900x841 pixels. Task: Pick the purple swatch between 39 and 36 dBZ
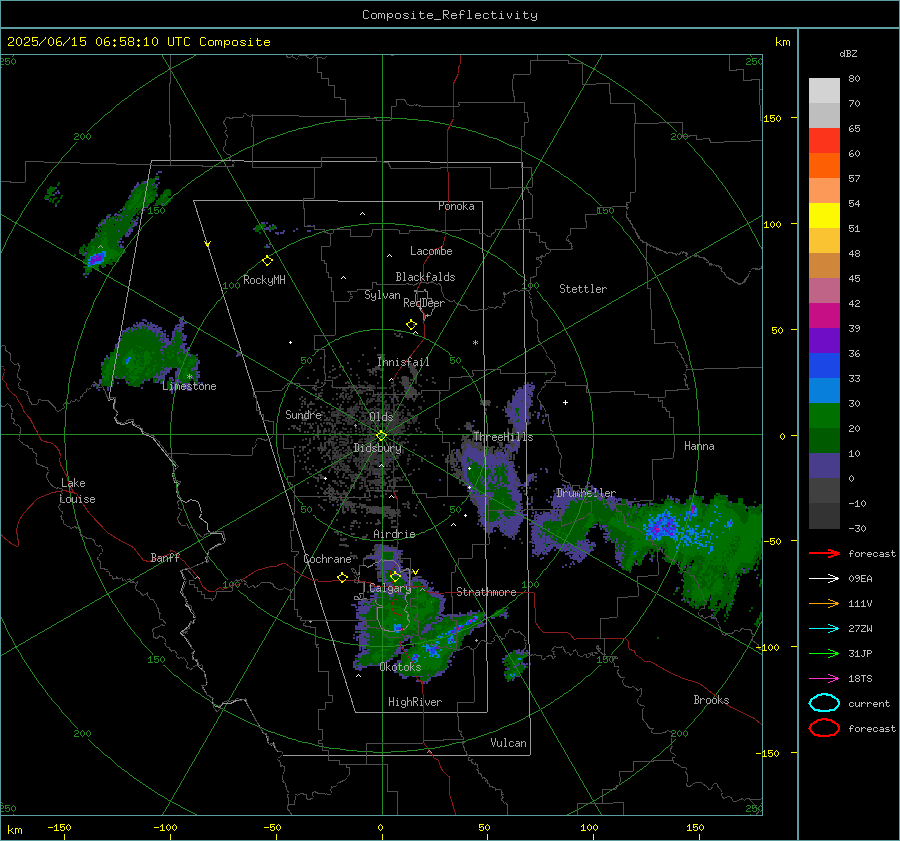point(824,341)
